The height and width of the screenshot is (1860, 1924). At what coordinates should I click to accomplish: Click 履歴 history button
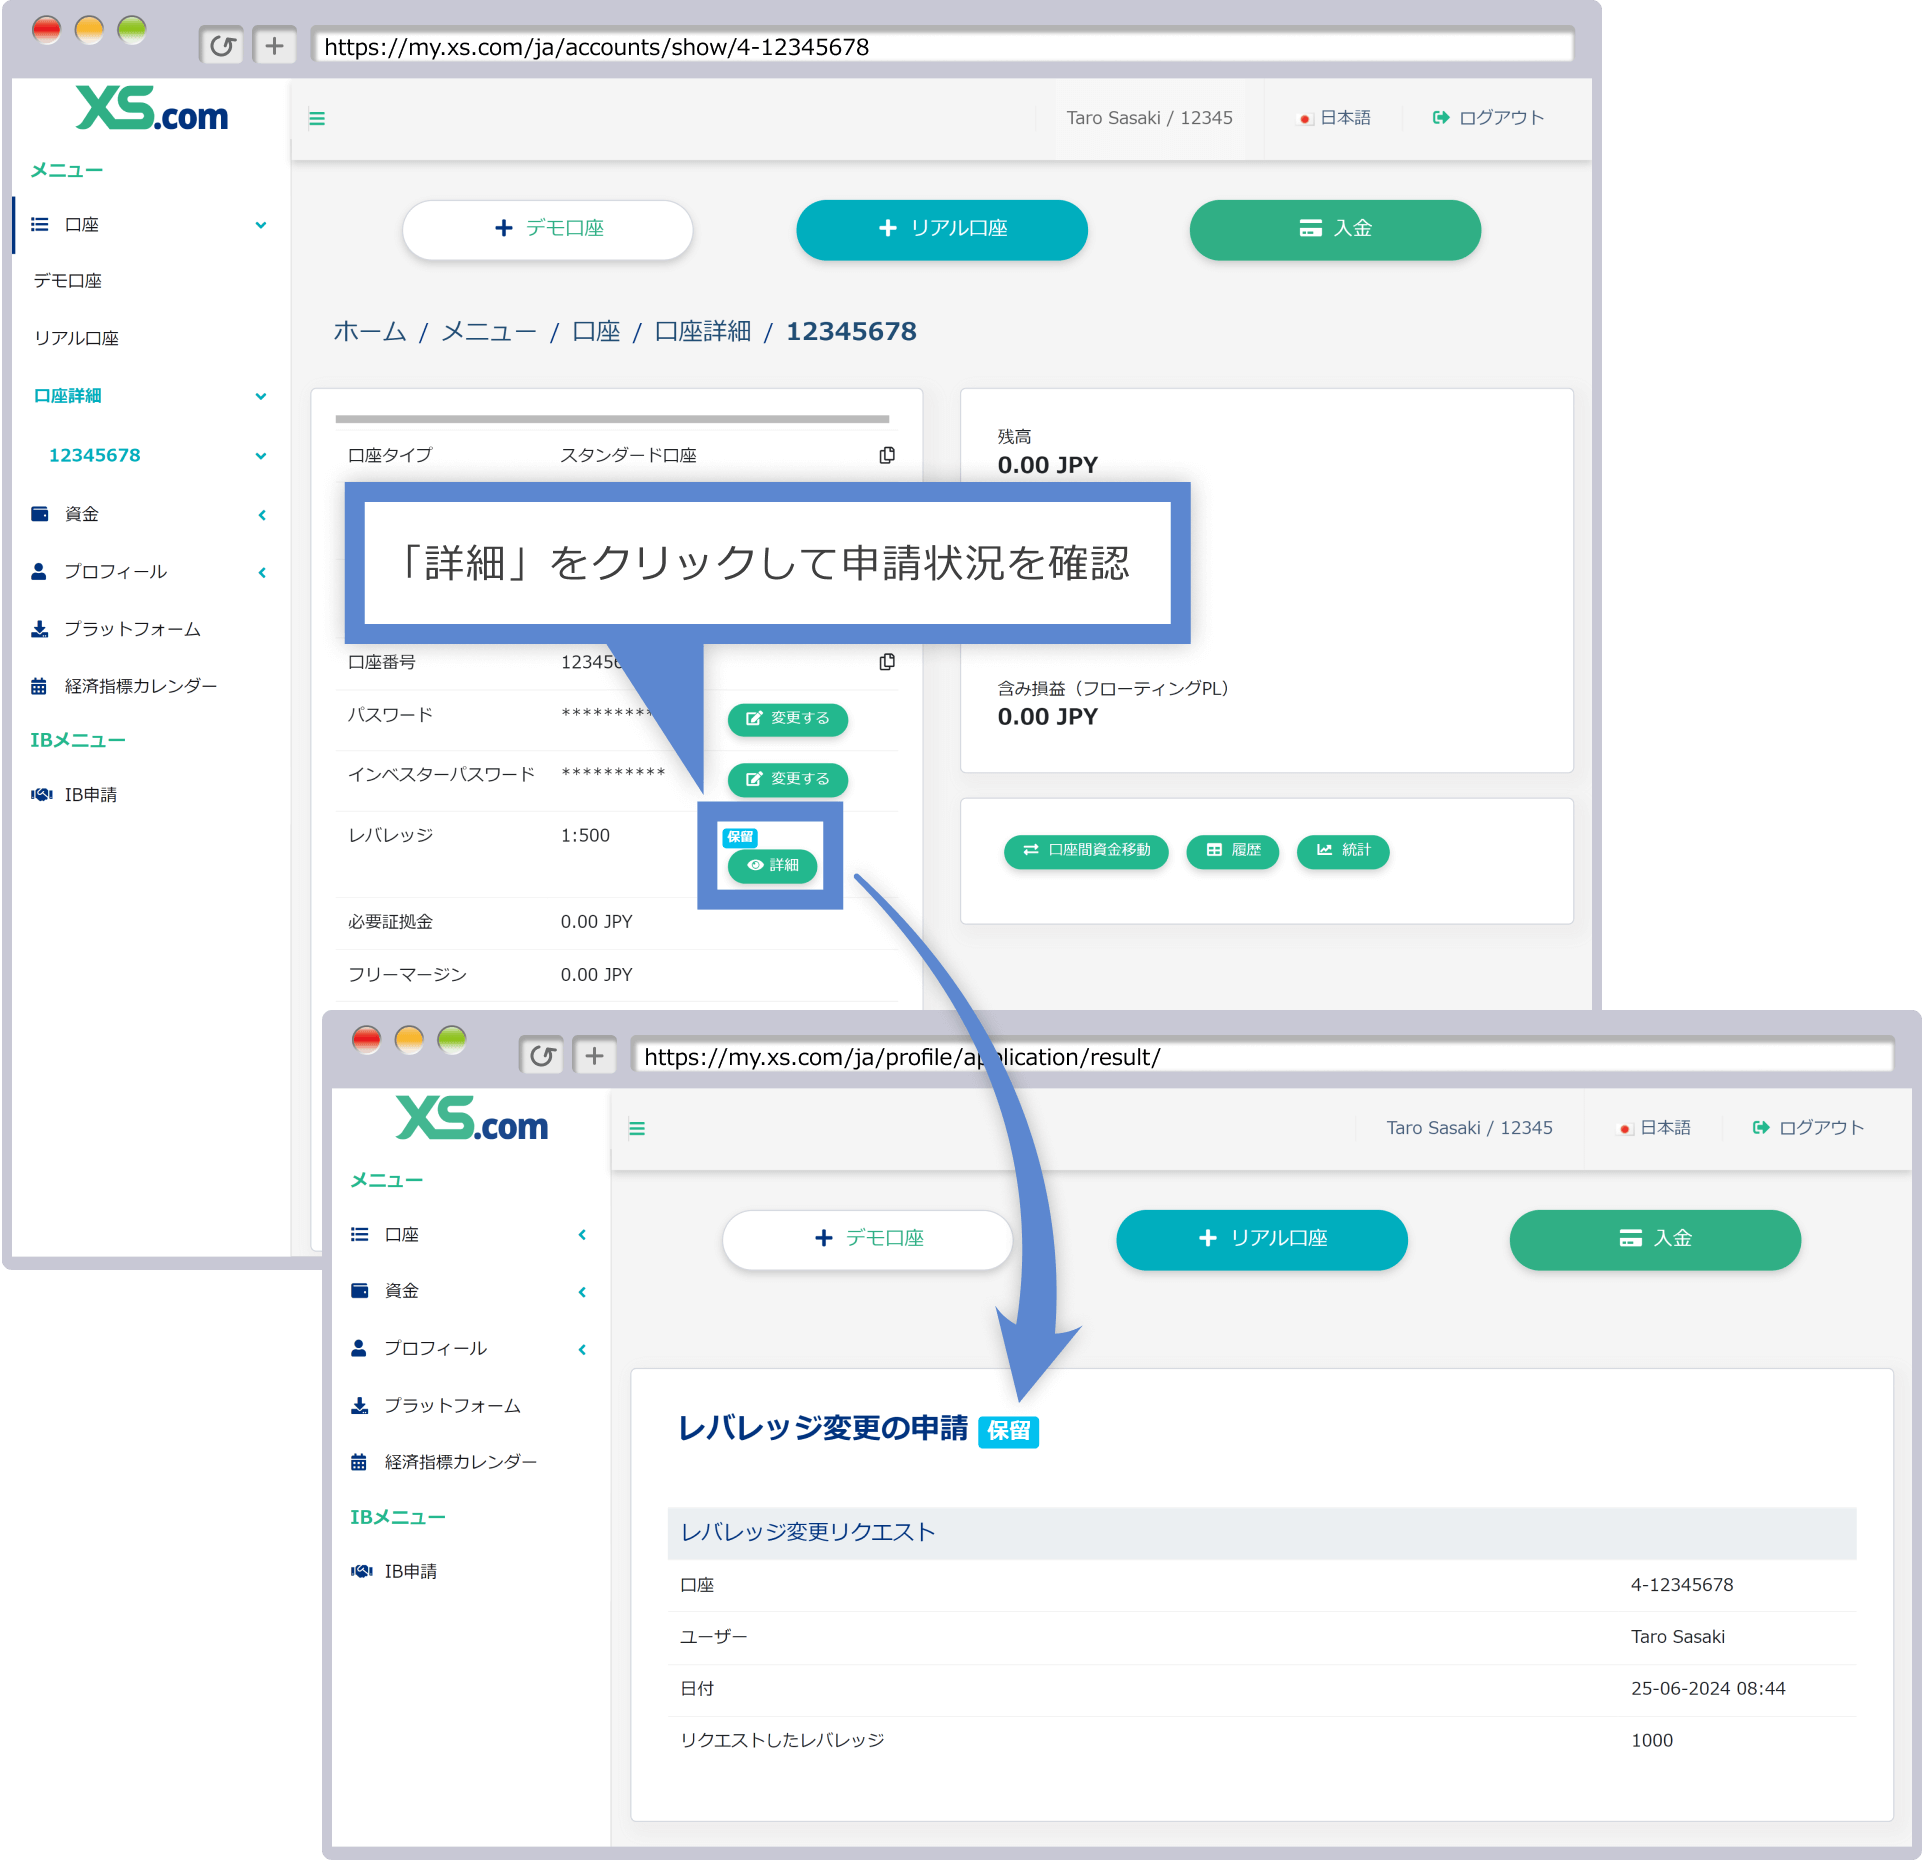[1233, 851]
